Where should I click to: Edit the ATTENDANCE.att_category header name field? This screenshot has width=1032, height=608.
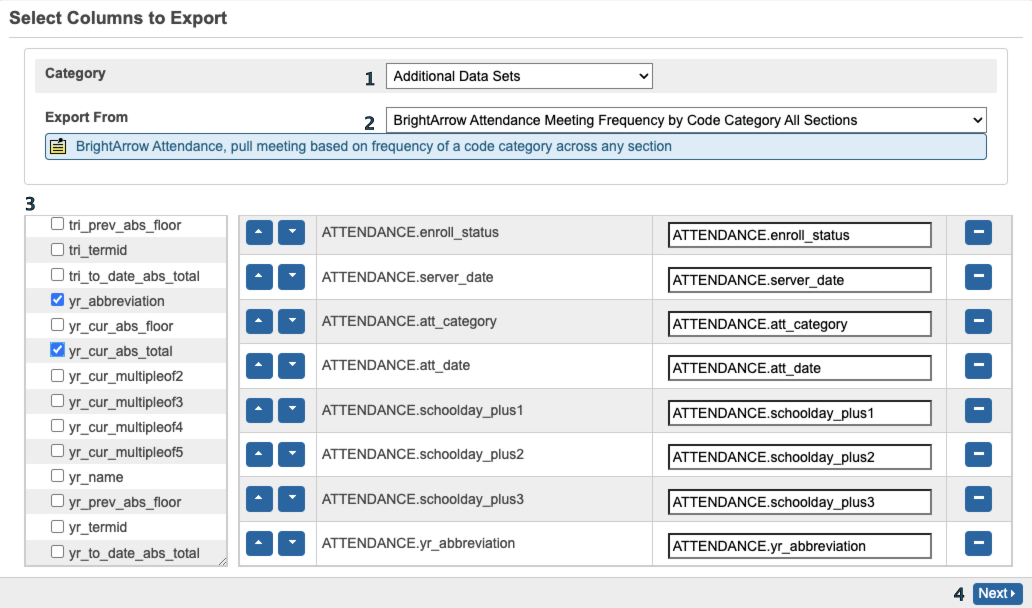tap(800, 324)
